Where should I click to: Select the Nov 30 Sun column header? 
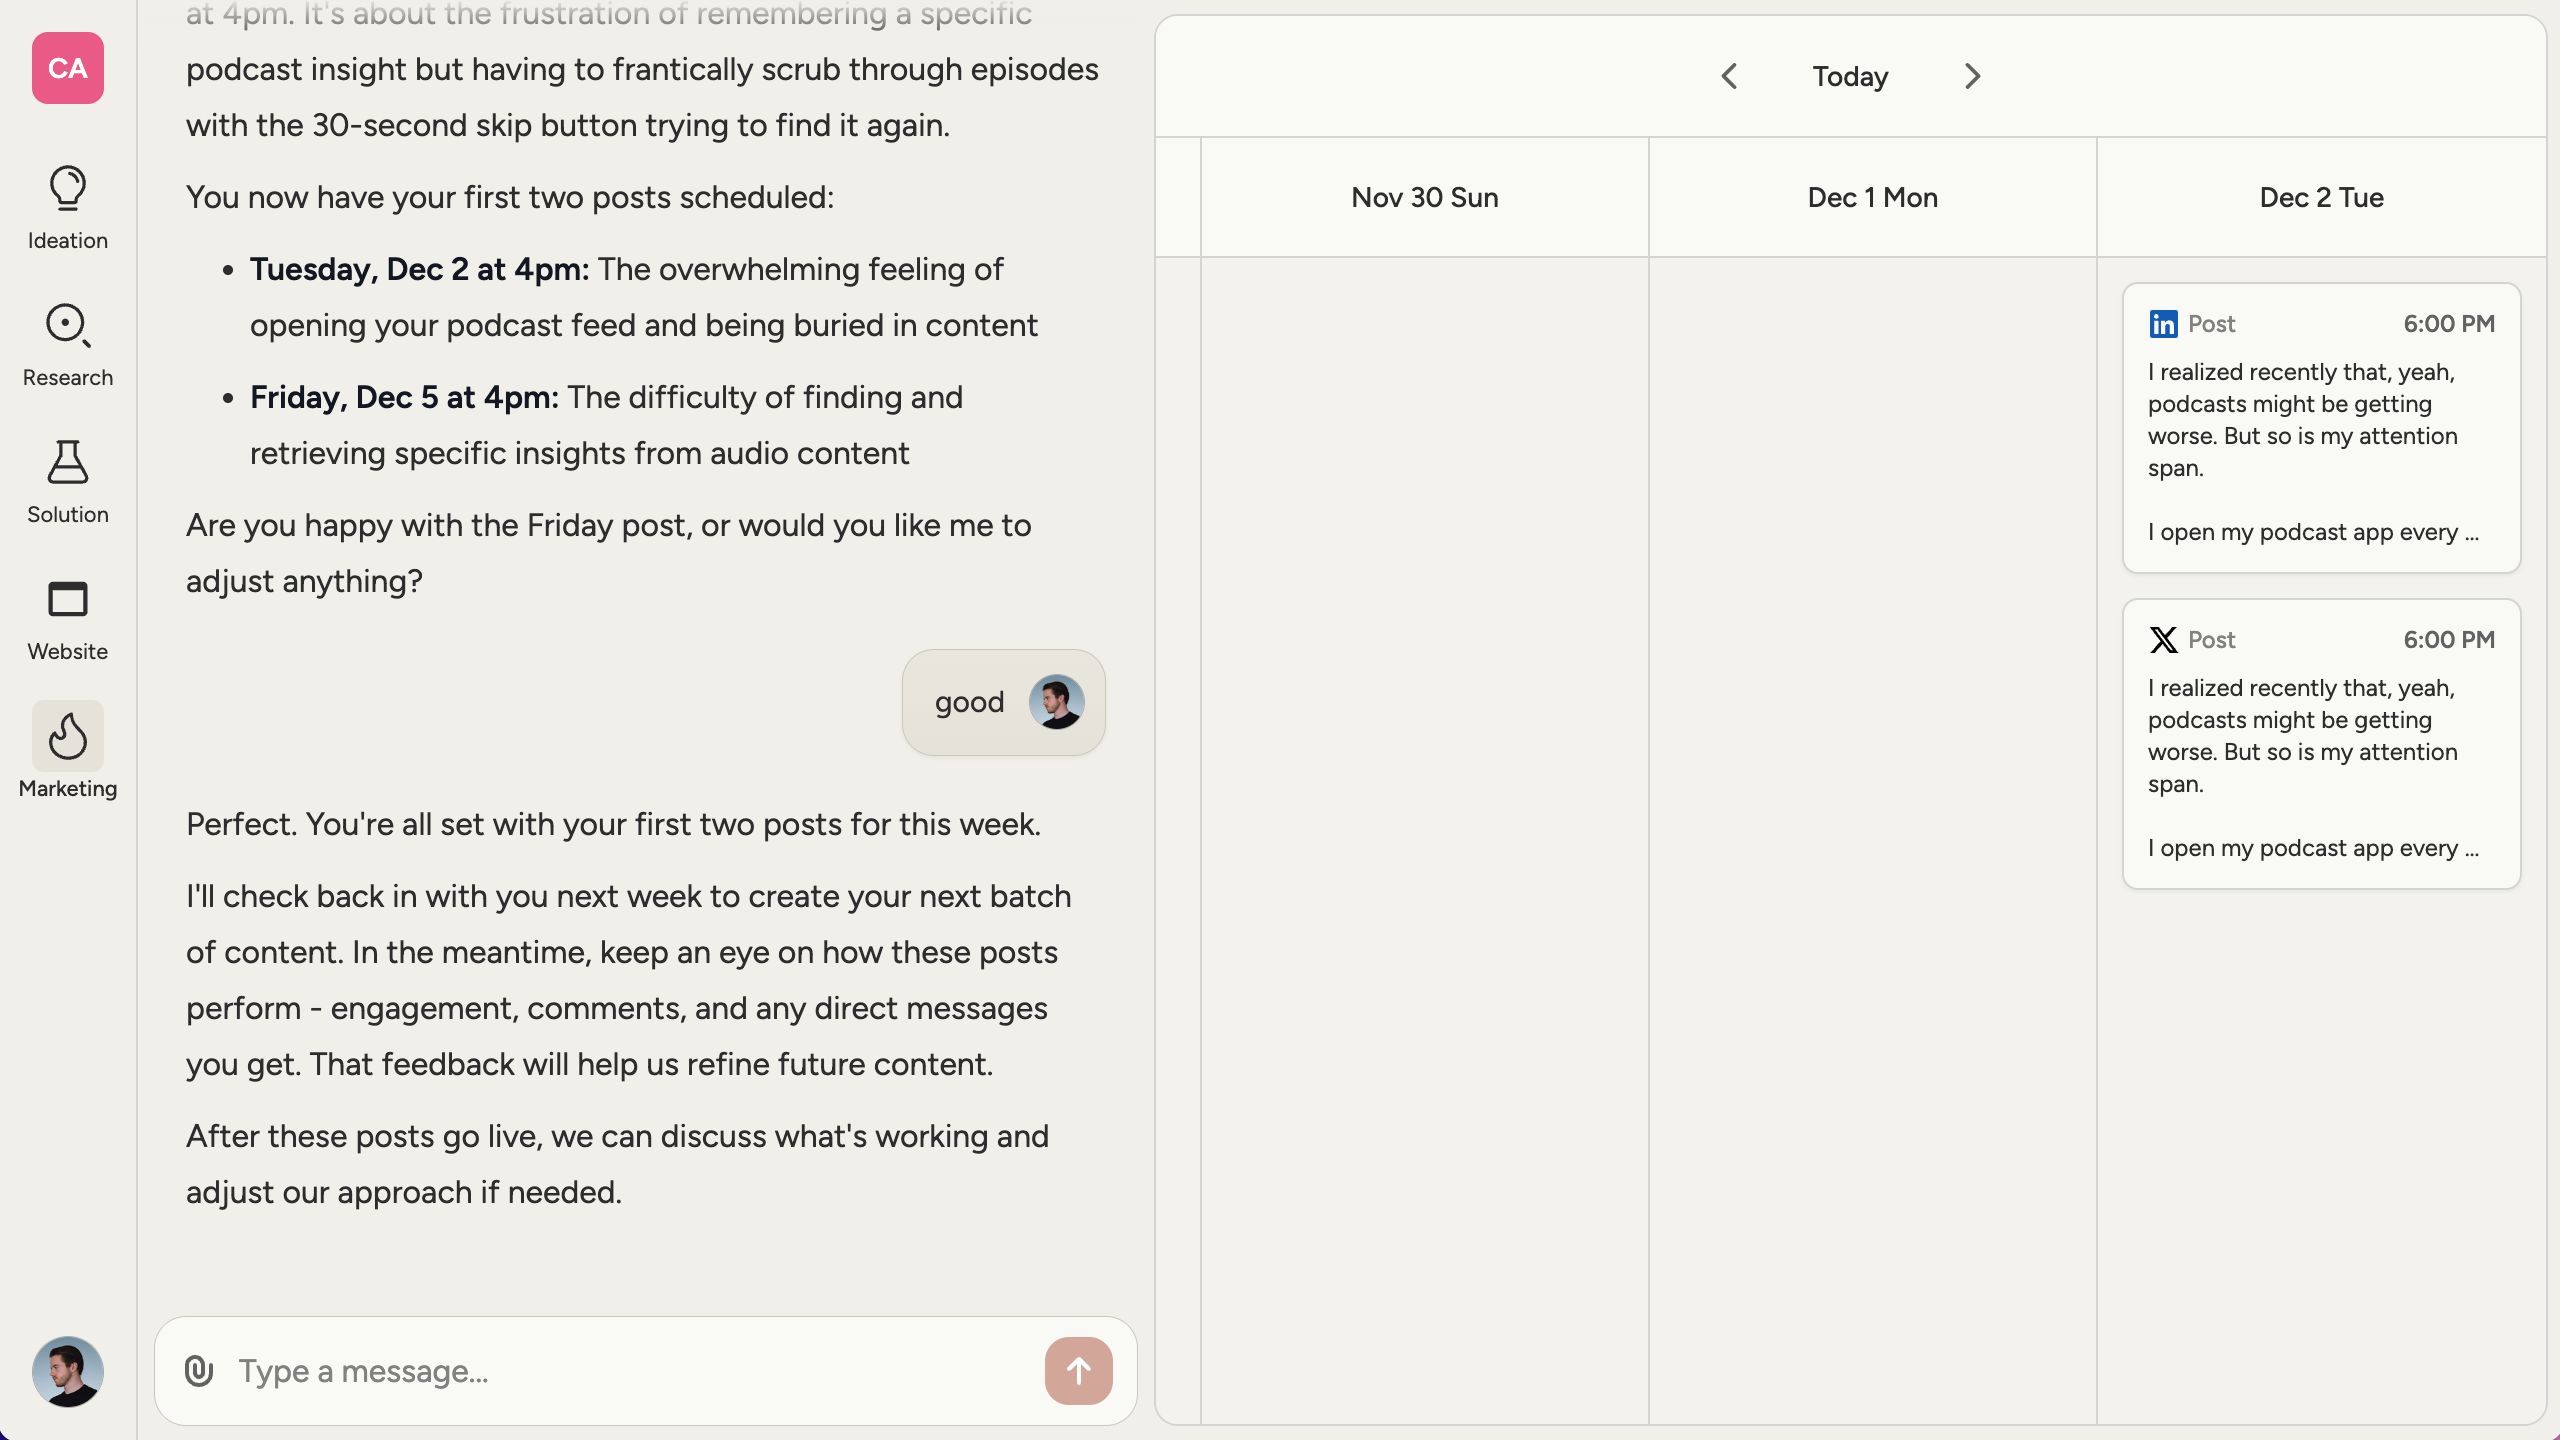[1424, 197]
